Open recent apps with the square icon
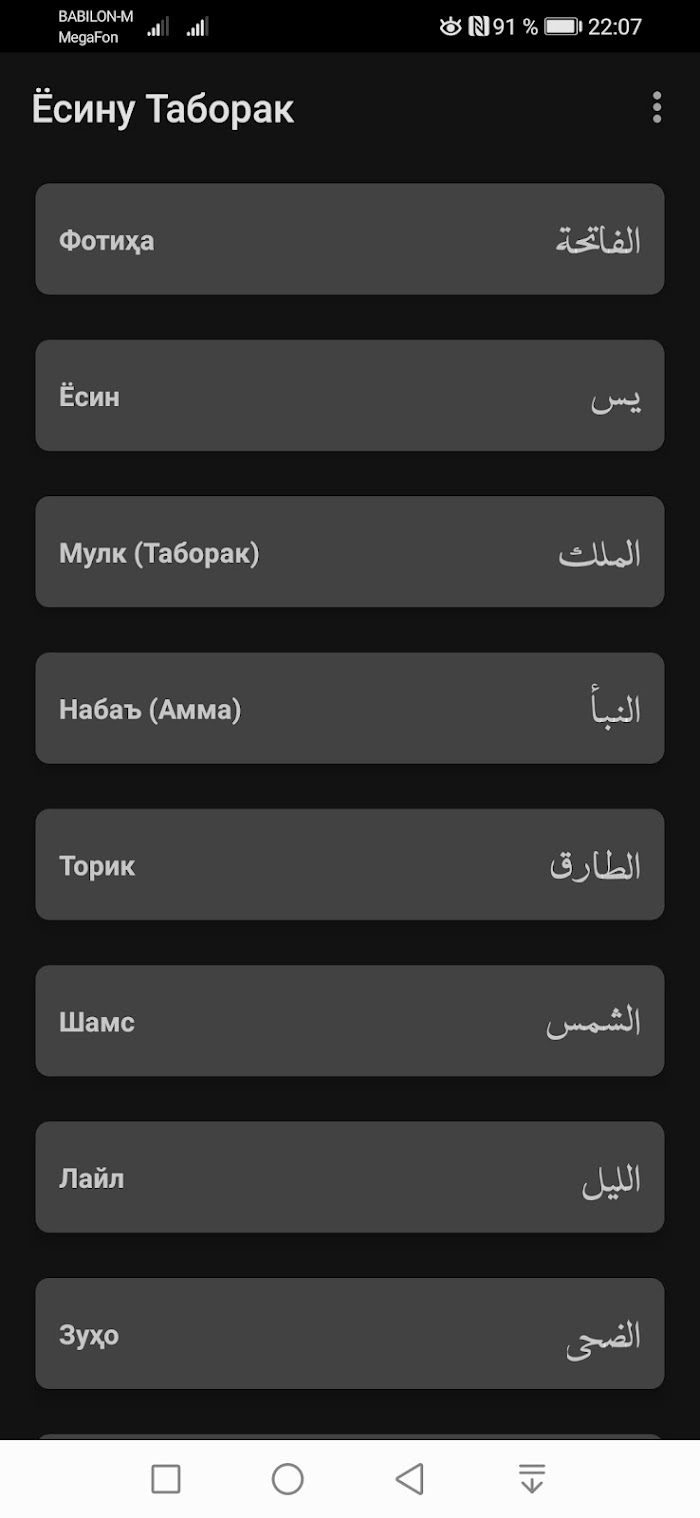The image size is (700, 1518). [166, 1478]
